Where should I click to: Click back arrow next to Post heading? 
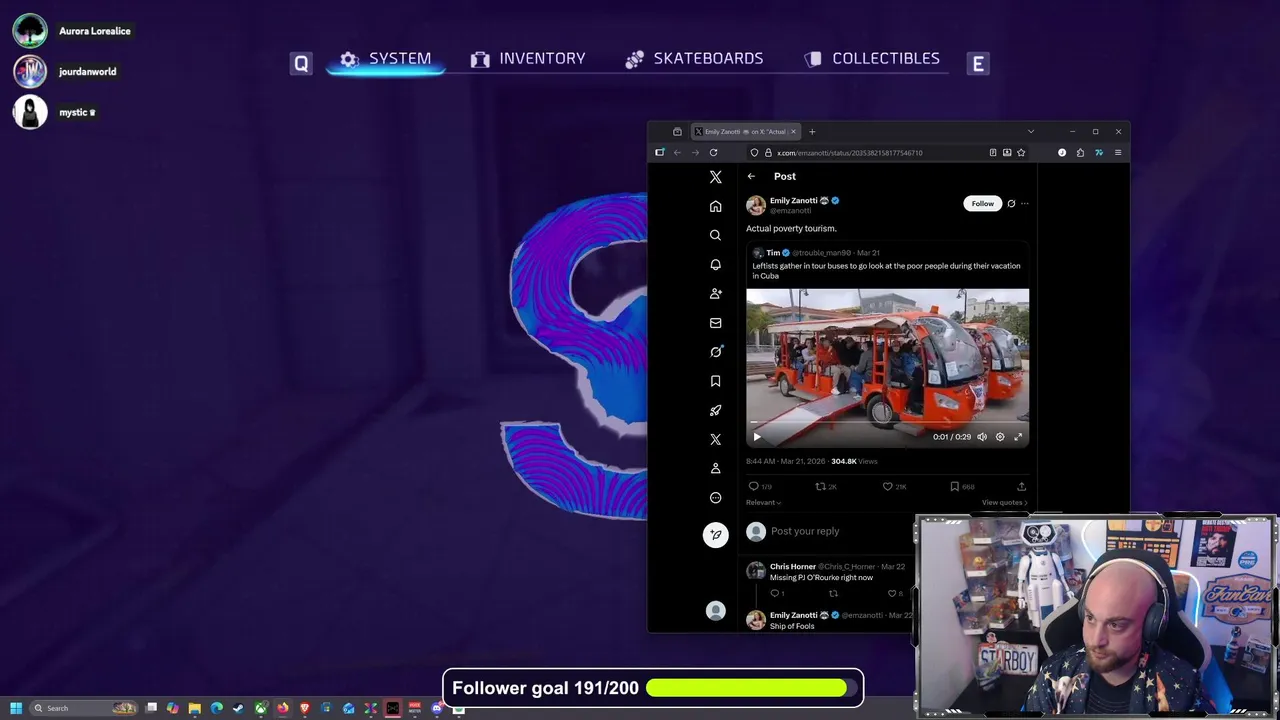click(751, 177)
